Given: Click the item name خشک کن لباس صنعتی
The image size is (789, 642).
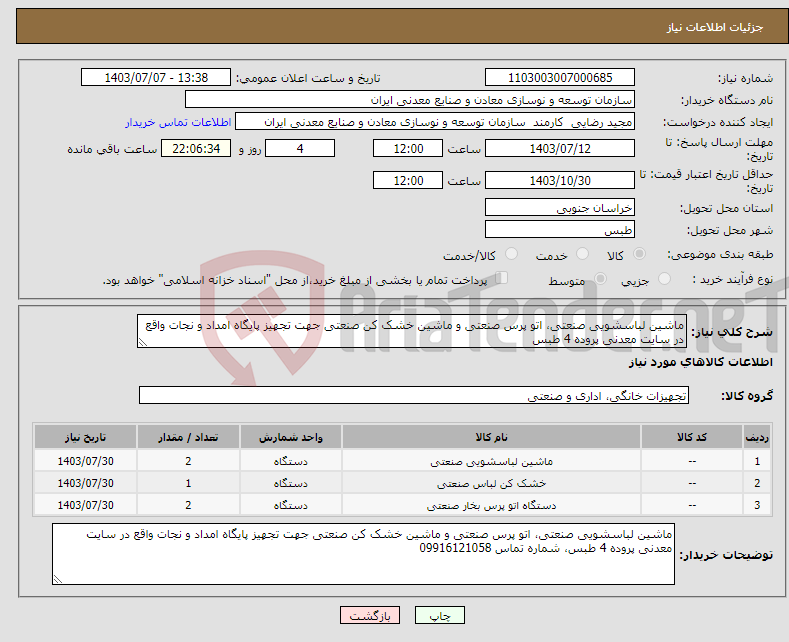Looking at the screenshot, I should tap(491, 484).
